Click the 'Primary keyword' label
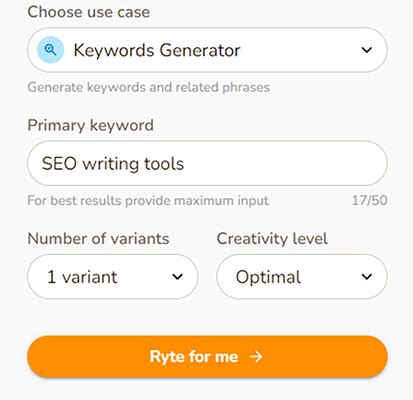The height and width of the screenshot is (400, 413). 91,125
